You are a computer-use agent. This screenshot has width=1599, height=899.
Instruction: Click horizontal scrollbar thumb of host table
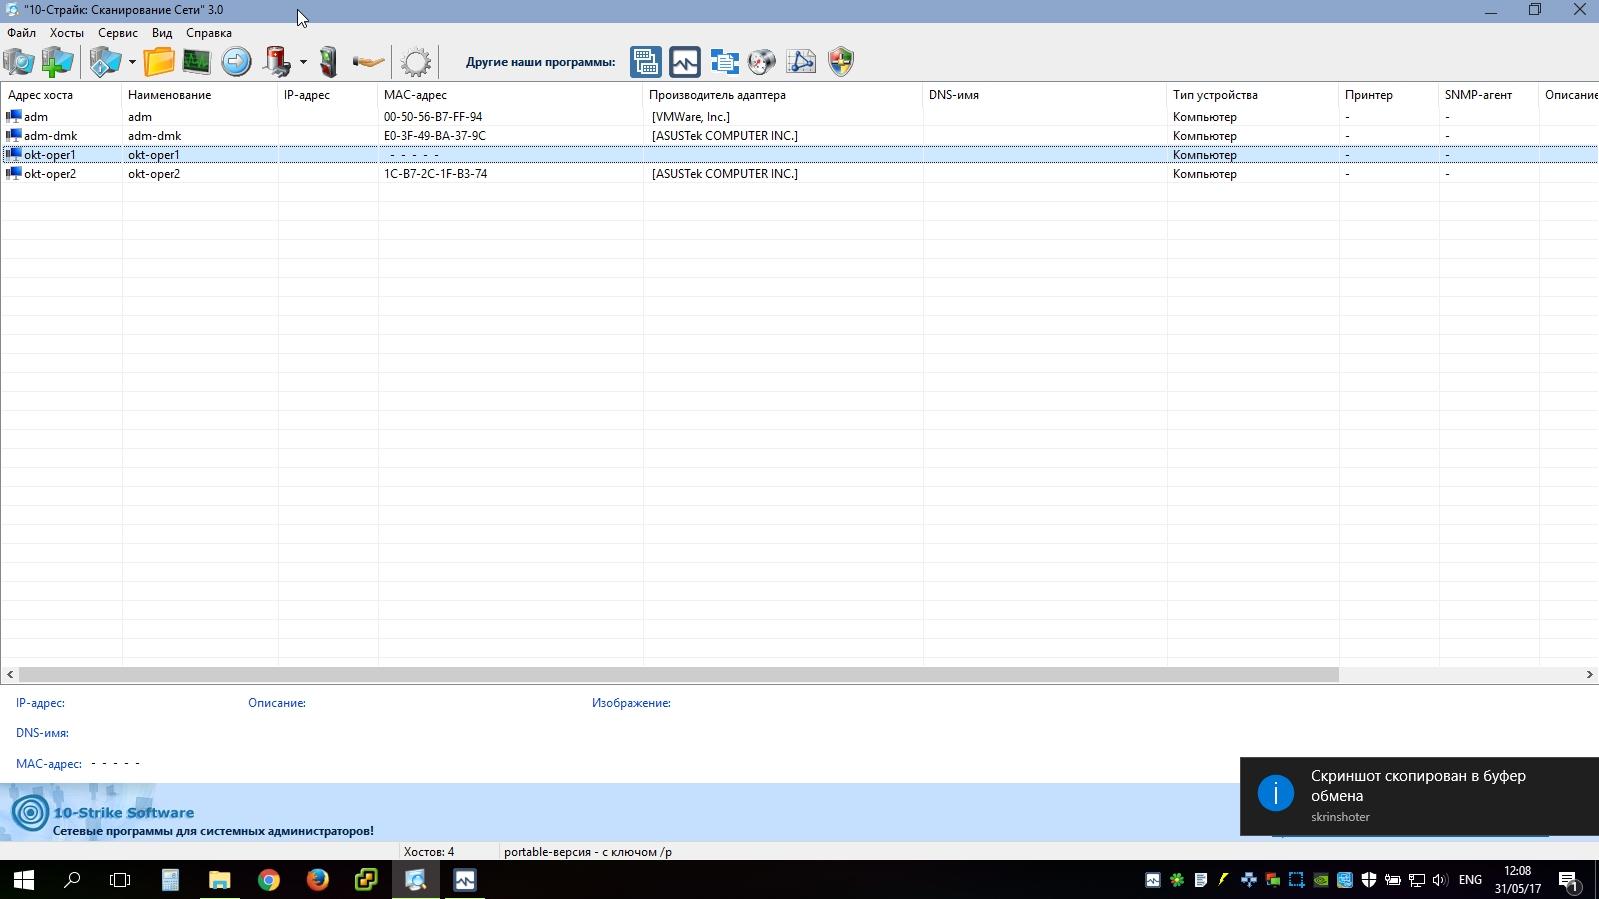678,675
